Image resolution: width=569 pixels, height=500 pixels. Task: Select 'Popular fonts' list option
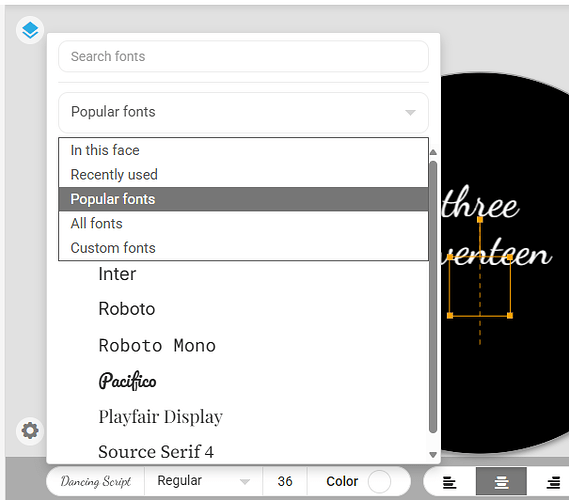point(243,199)
